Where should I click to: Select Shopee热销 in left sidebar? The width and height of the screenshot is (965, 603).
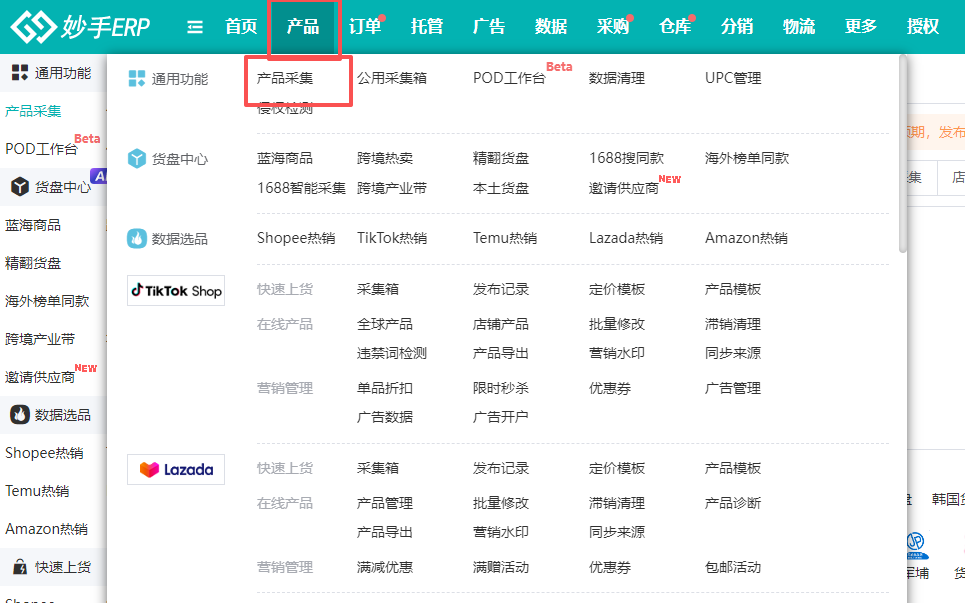44,453
